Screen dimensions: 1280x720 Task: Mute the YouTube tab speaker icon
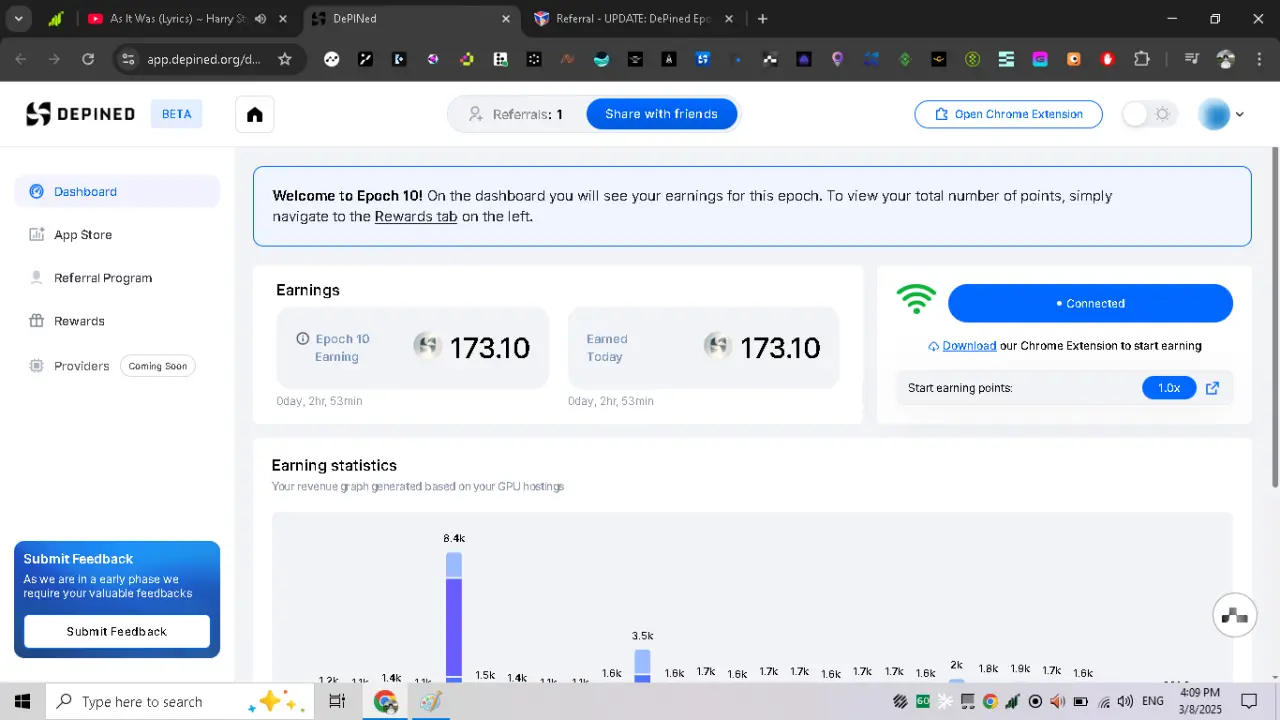coord(261,19)
